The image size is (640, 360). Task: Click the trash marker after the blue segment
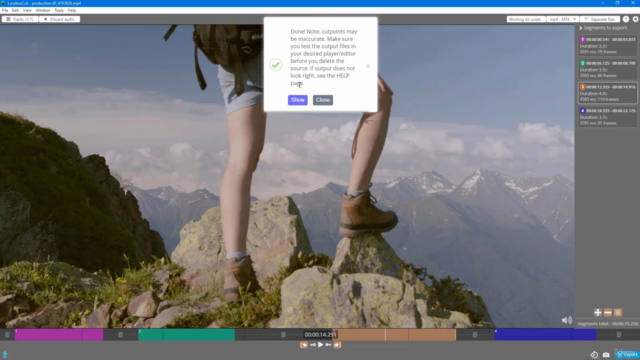619,335
